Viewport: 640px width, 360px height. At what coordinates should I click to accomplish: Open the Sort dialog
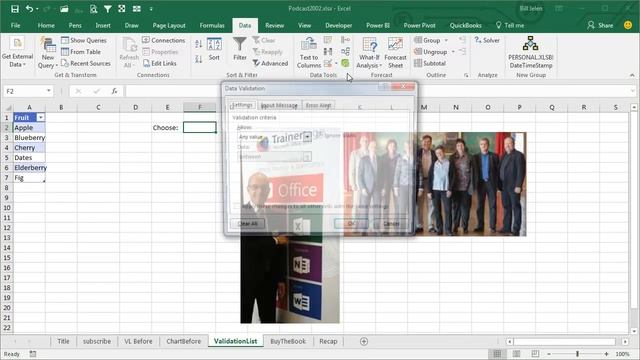214,49
